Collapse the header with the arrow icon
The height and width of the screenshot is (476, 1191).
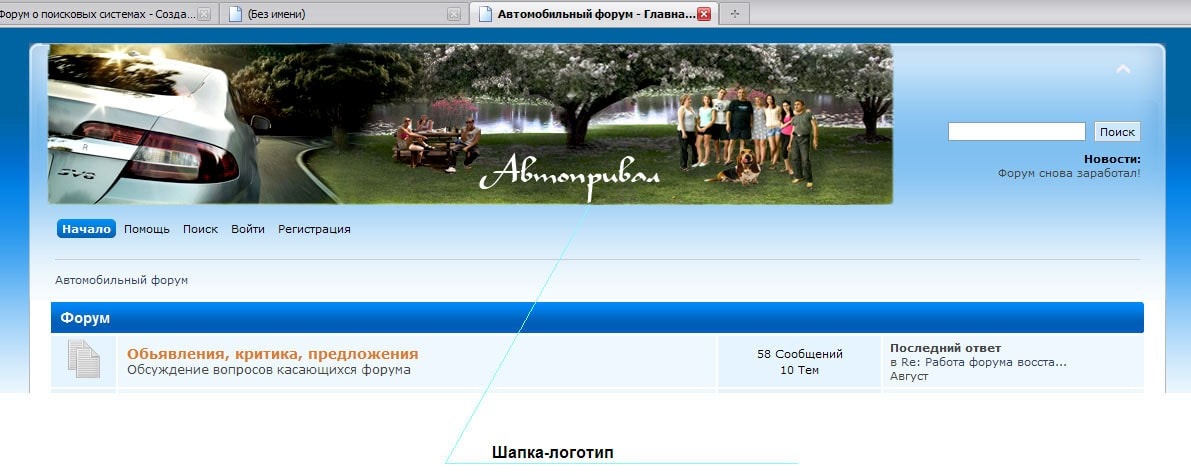1123,69
